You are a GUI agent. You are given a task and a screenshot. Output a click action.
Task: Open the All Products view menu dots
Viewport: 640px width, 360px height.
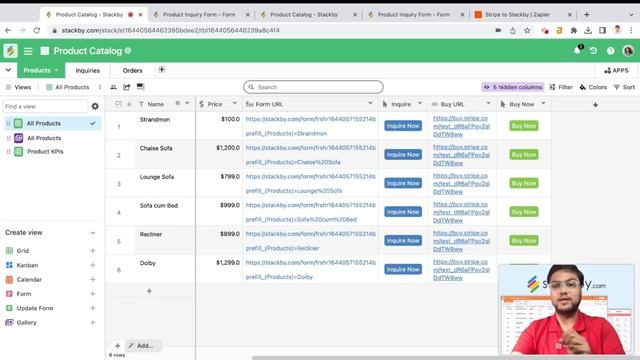tap(100, 87)
